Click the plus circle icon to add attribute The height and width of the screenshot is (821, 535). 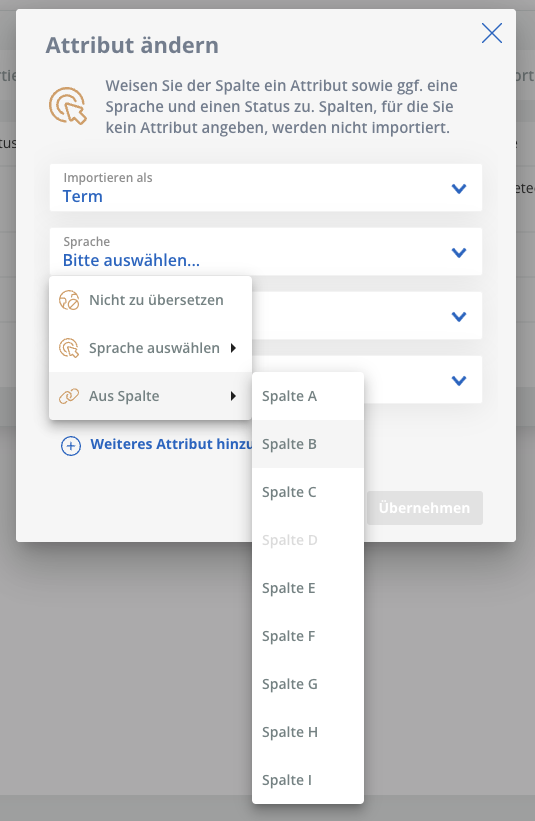tap(71, 446)
